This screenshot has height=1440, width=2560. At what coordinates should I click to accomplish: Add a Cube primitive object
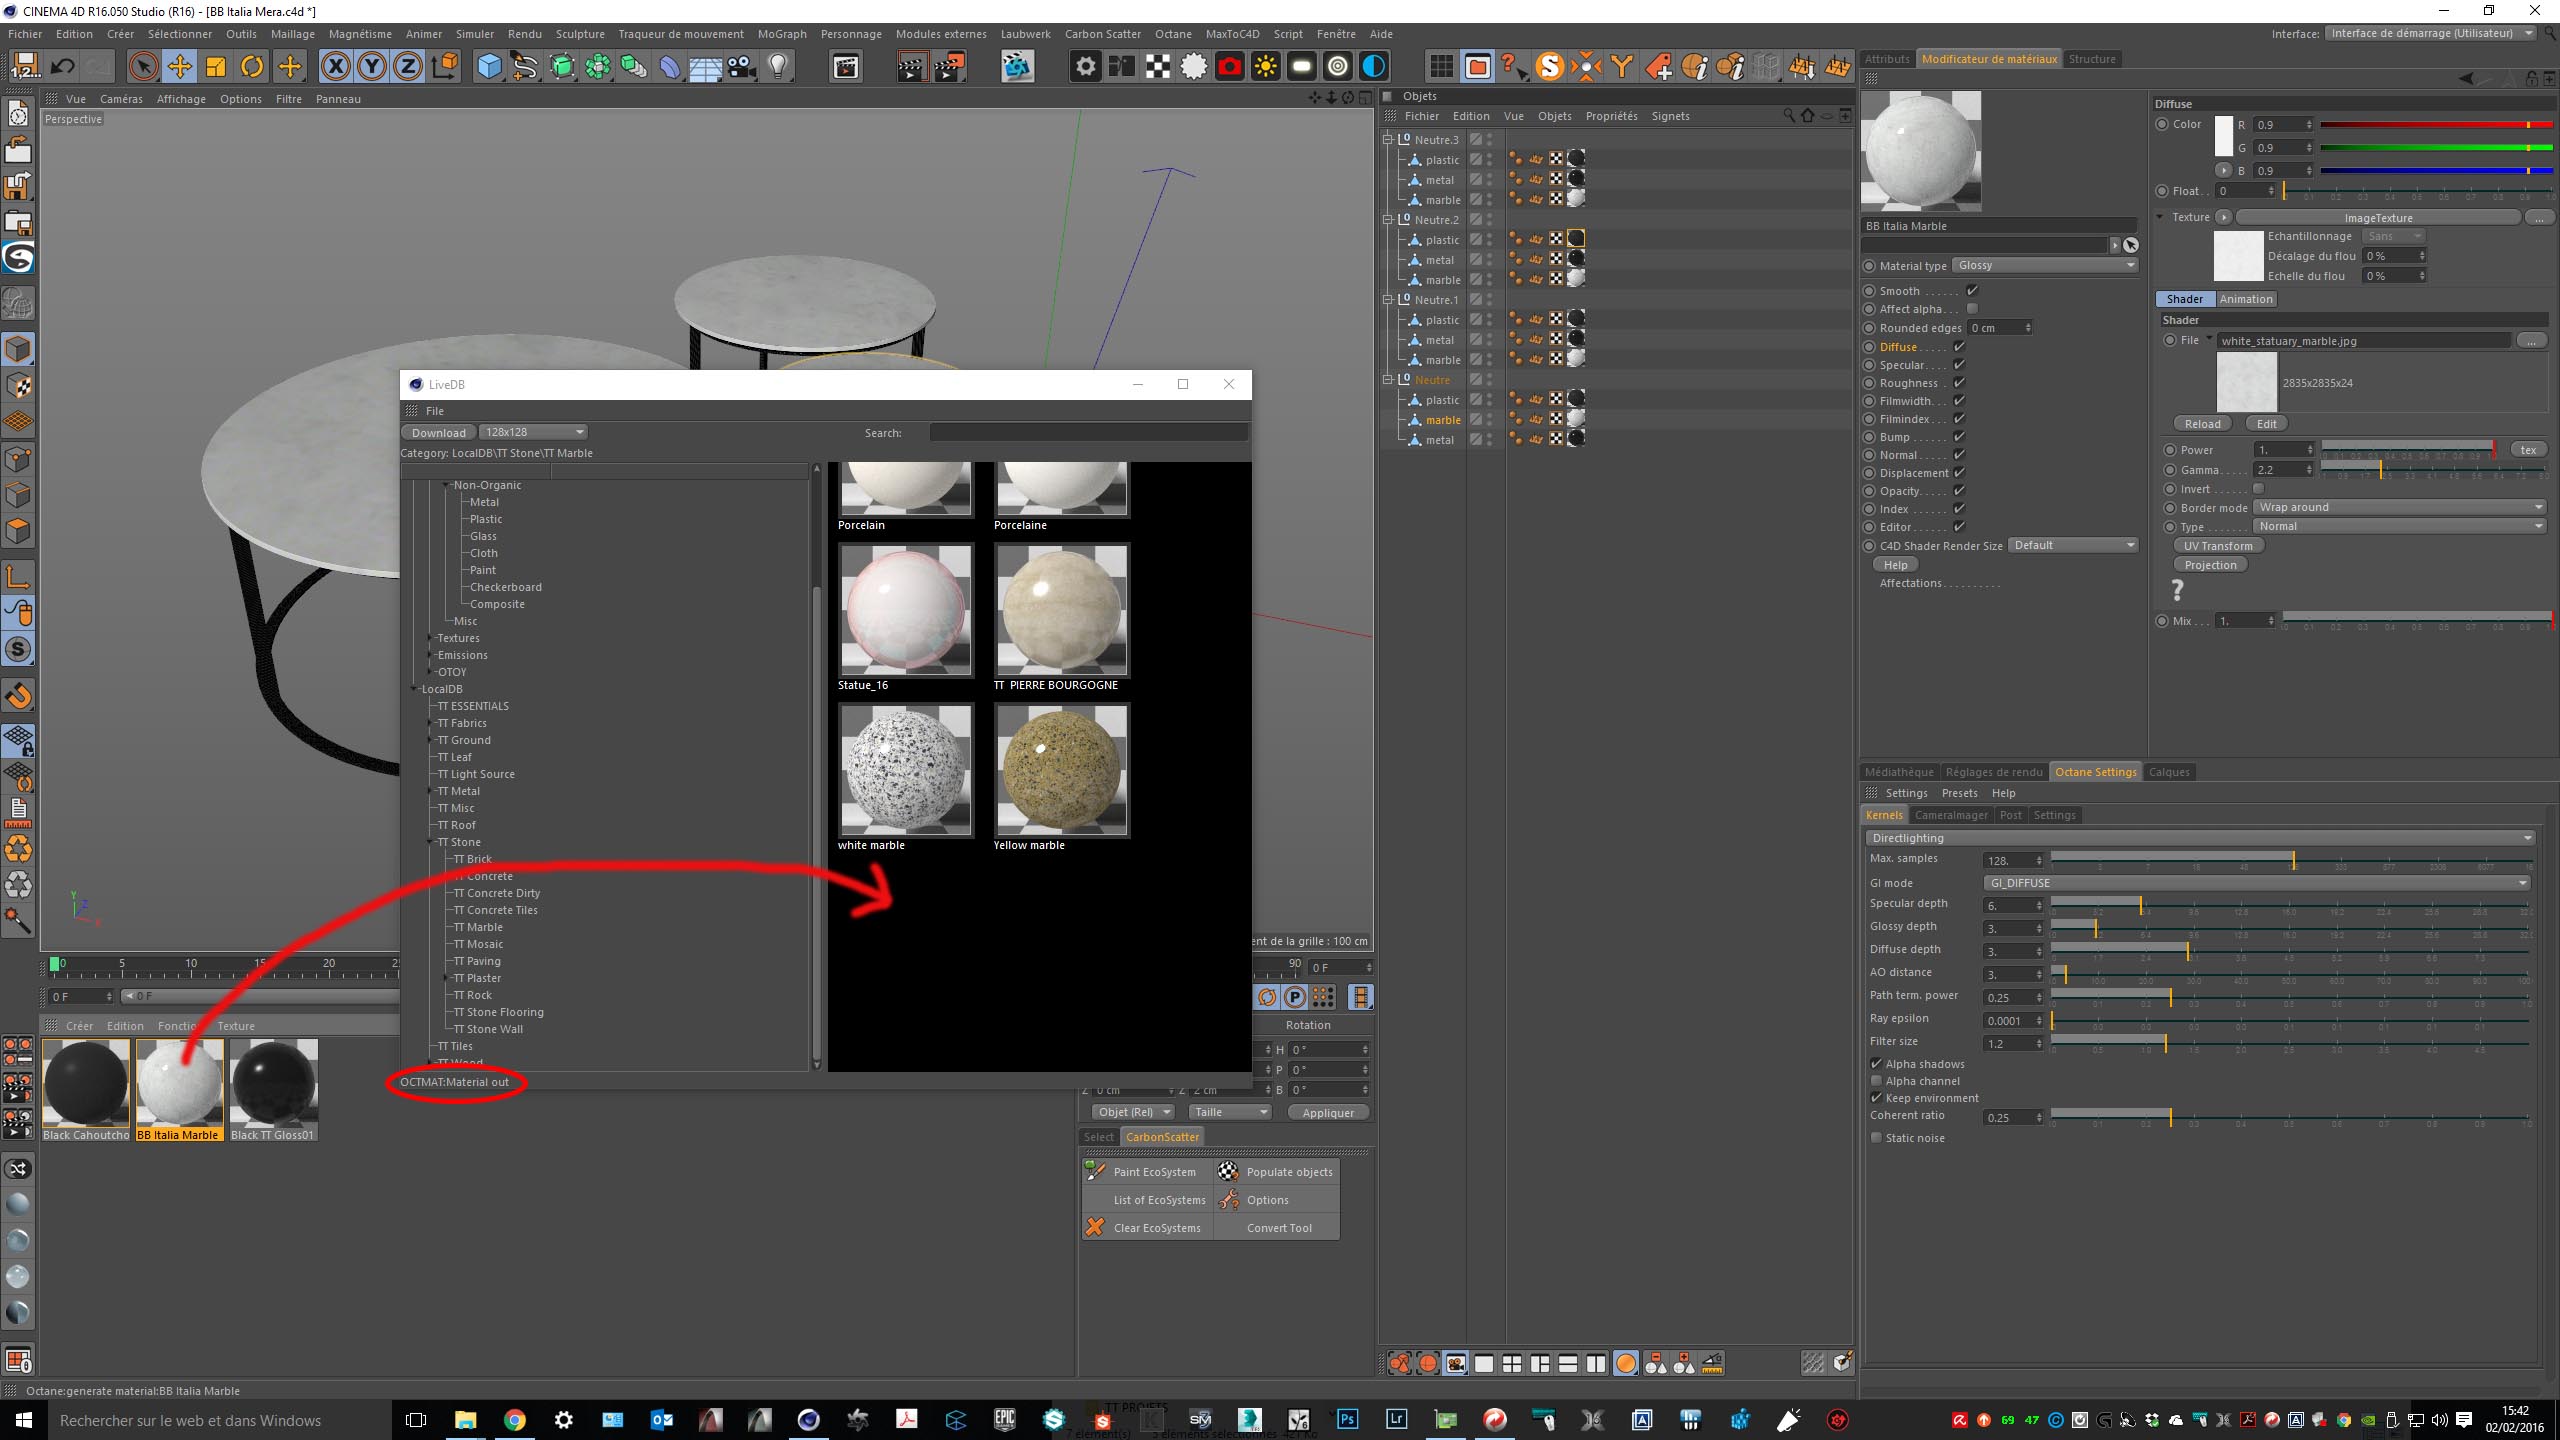(489, 67)
